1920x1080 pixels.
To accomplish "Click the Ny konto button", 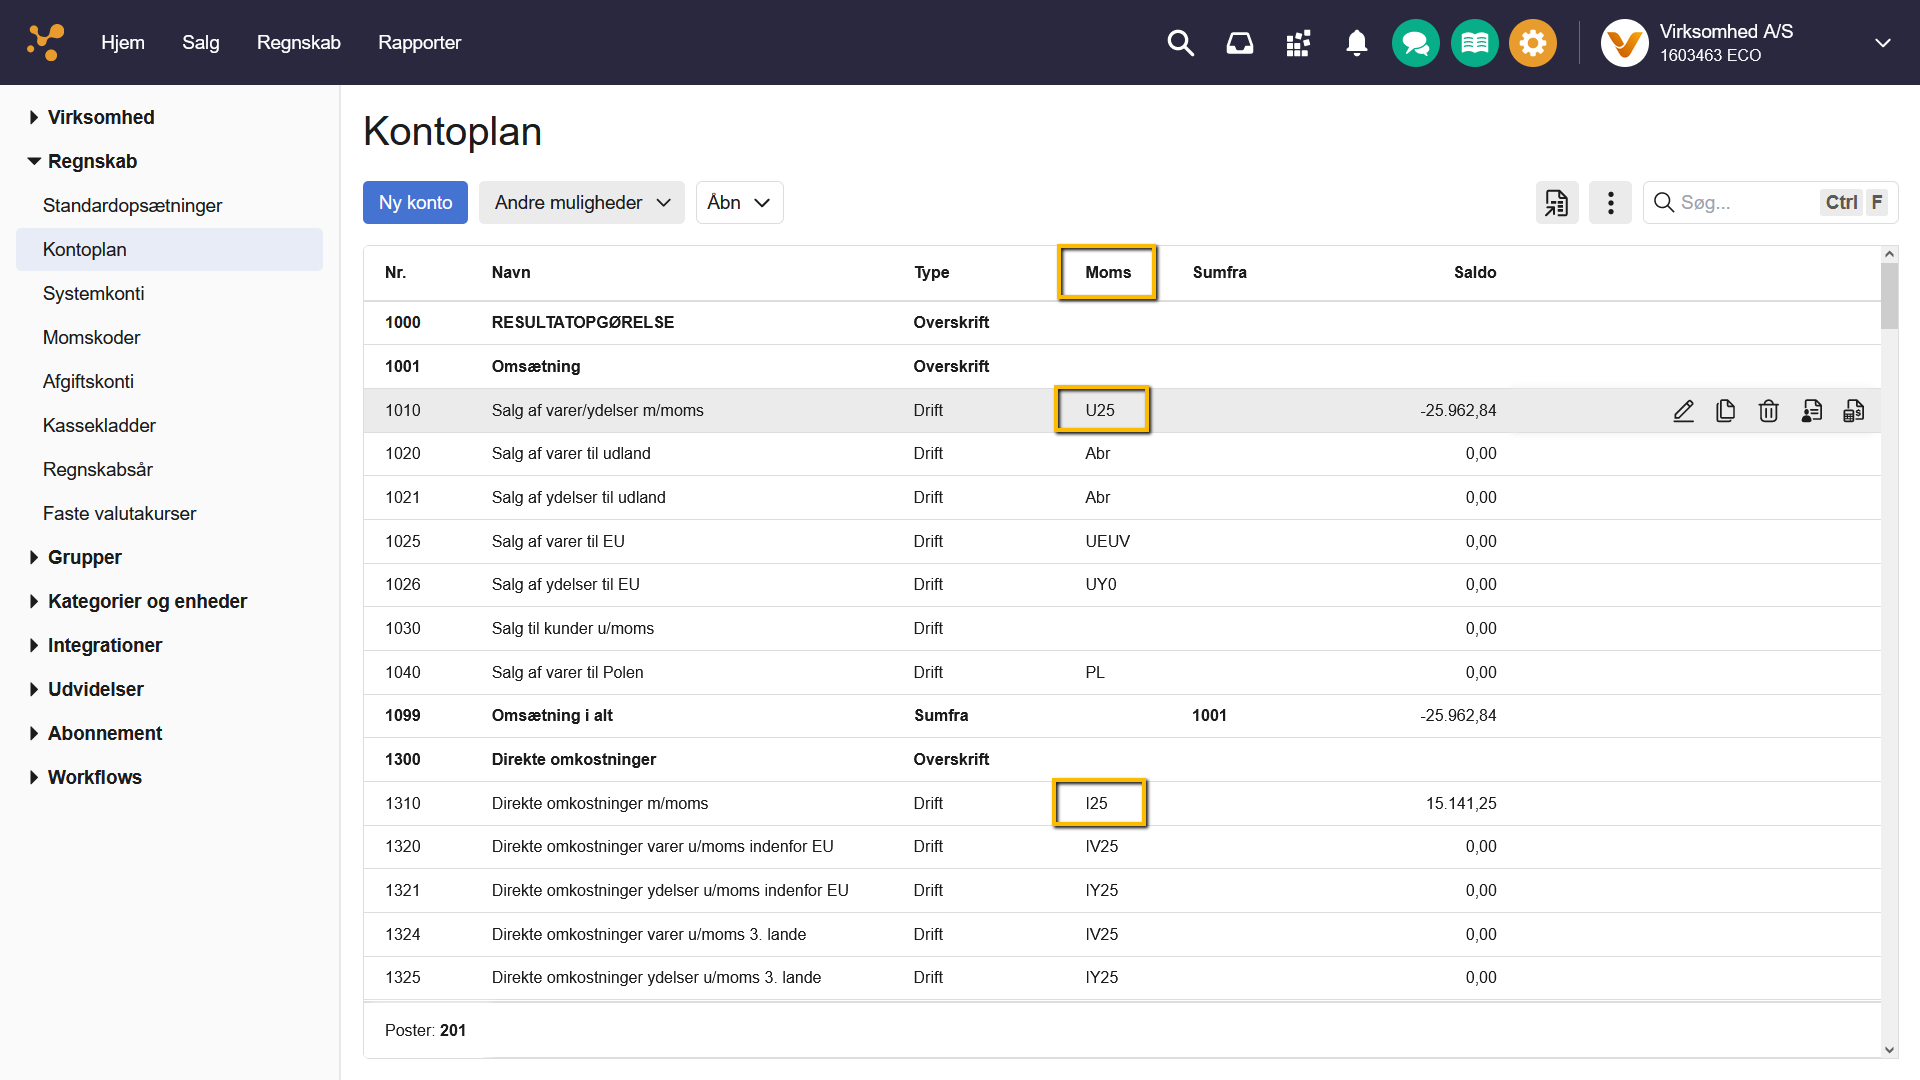I will pos(415,203).
